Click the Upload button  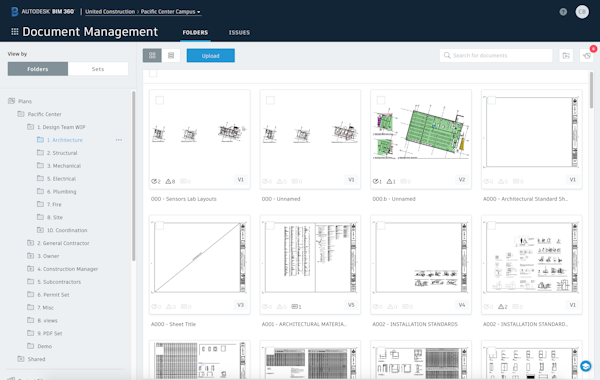pos(210,55)
